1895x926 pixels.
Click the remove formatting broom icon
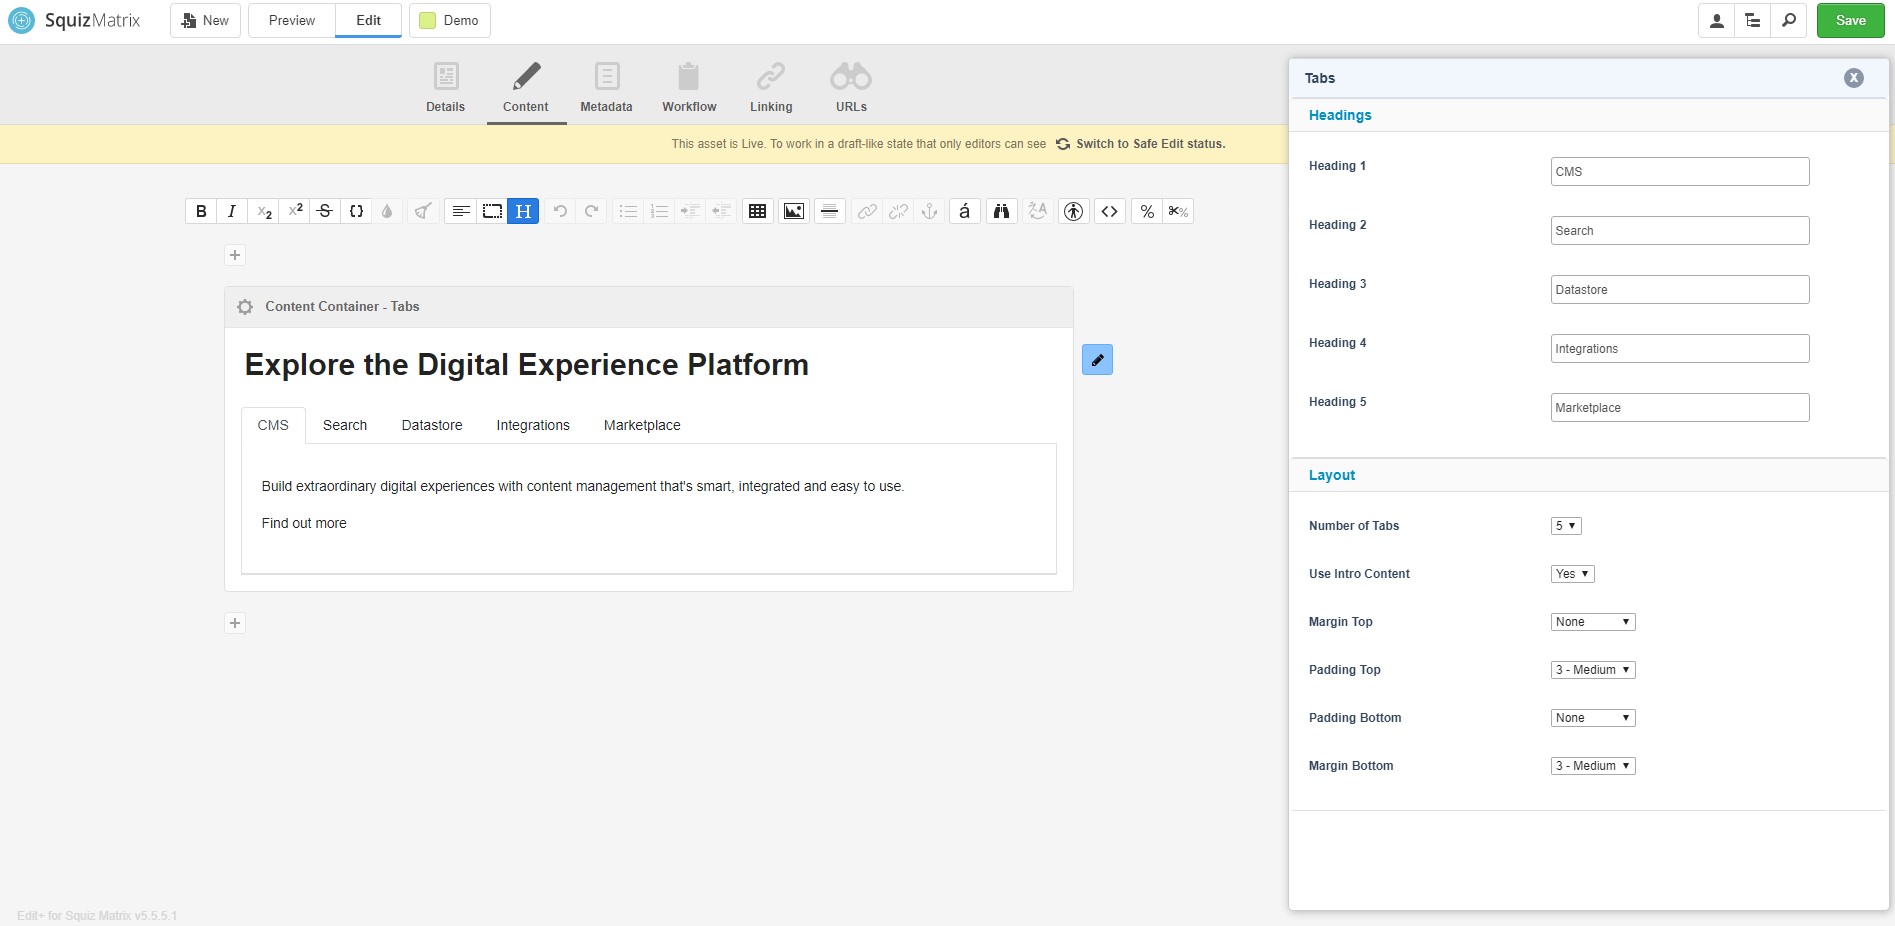point(423,211)
